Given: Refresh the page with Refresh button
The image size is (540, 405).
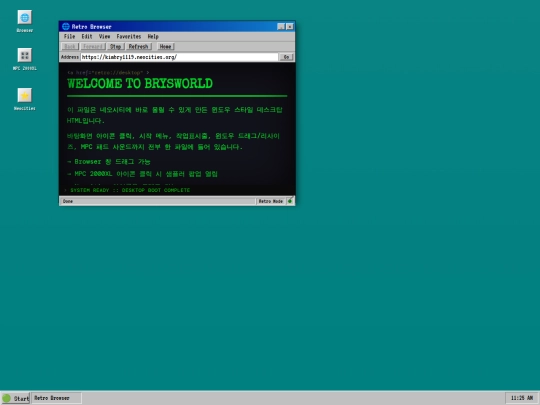Looking at the screenshot, I should coord(138,46).
